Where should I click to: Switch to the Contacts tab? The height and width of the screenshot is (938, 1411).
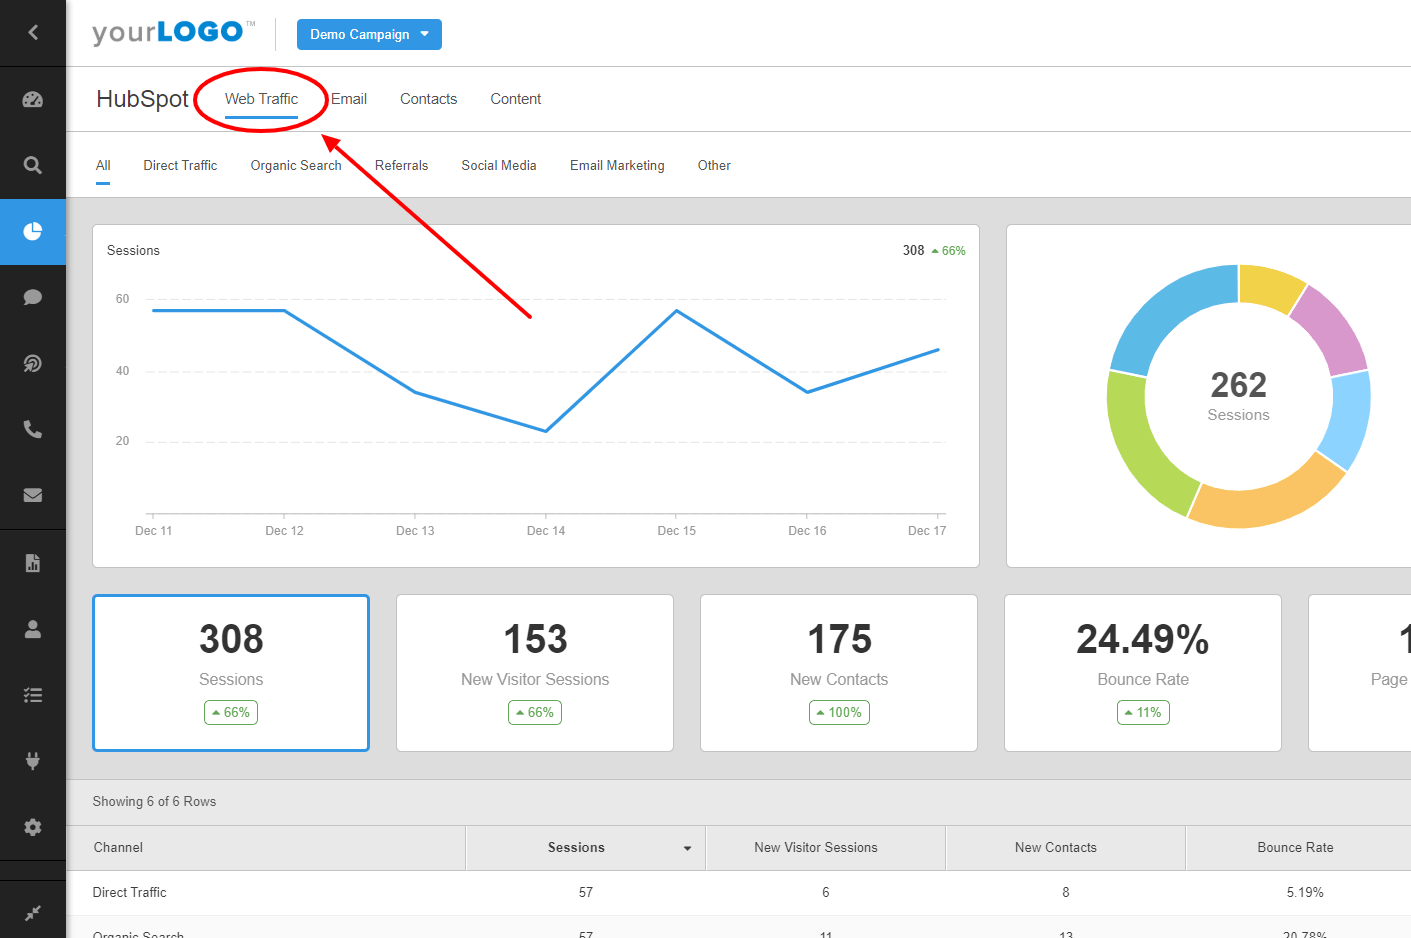click(x=428, y=98)
